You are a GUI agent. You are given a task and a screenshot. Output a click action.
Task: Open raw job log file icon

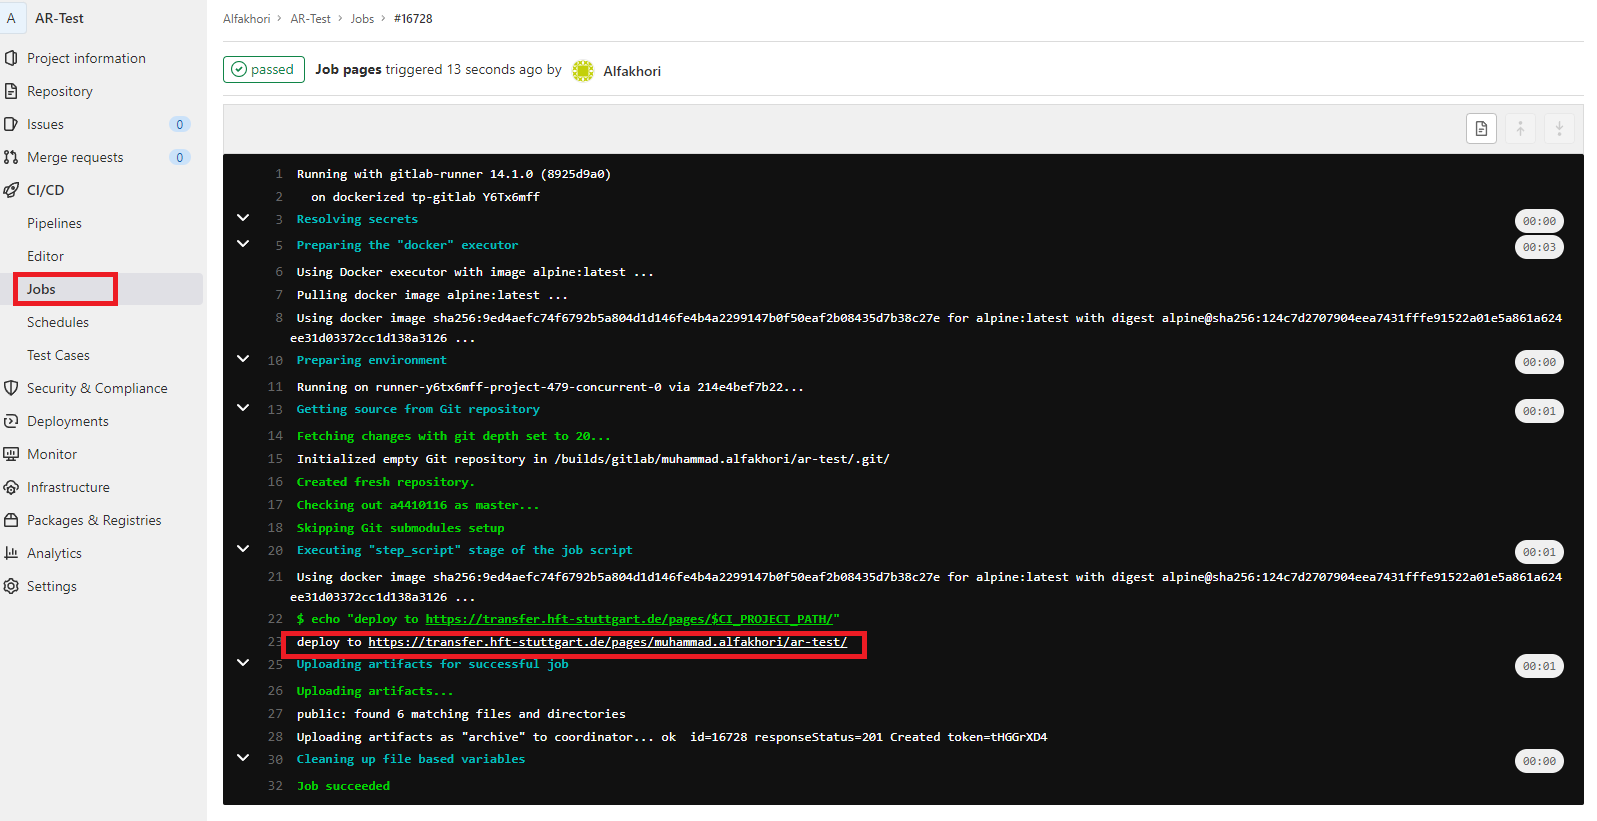point(1481,128)
